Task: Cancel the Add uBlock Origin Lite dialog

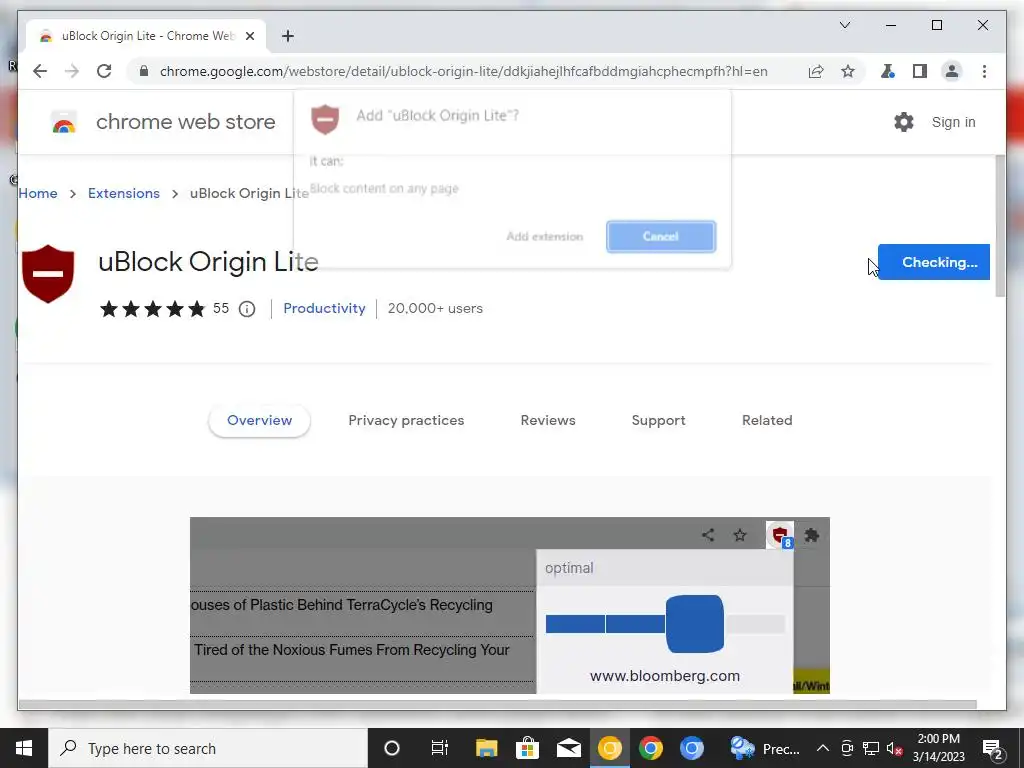Action: (x=661, y=236)
